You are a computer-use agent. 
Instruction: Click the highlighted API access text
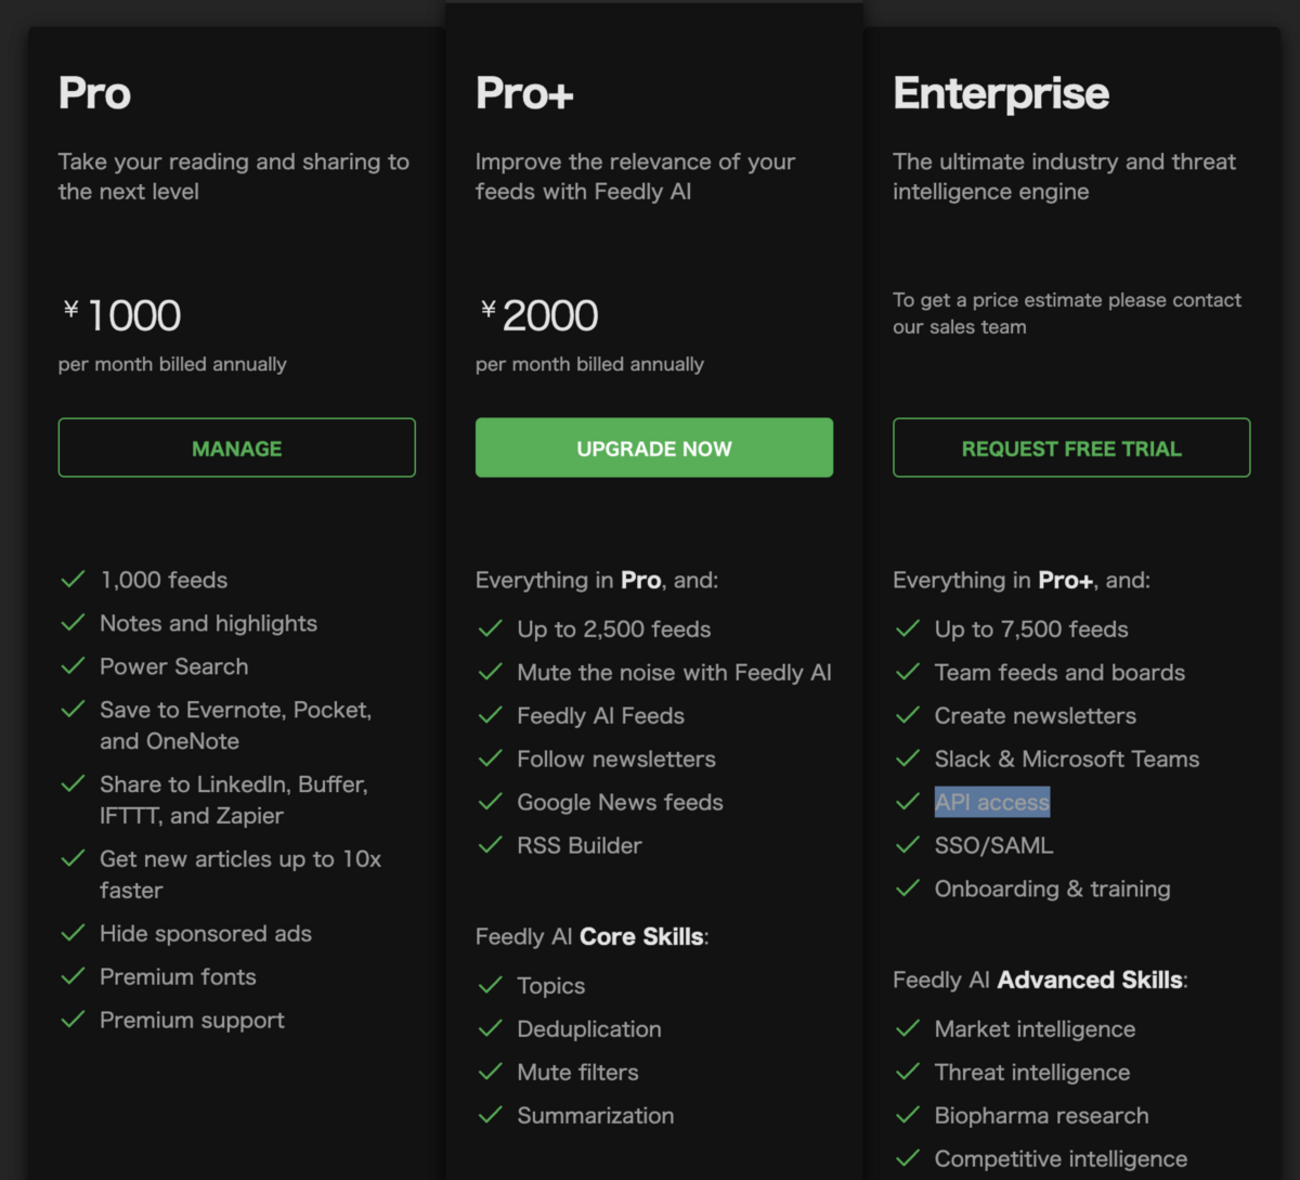pos(992,802)
